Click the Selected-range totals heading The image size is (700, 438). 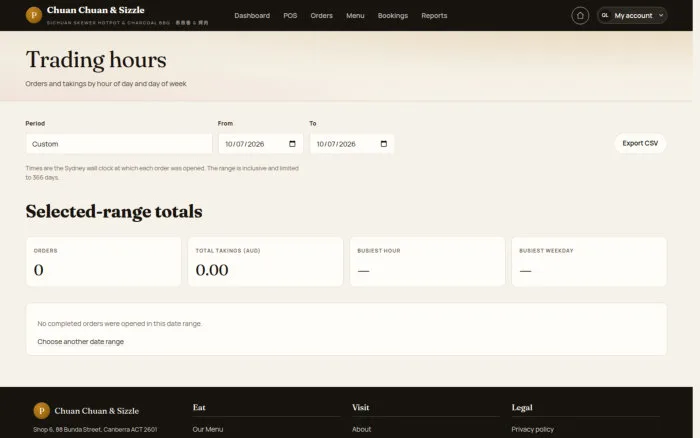114,211
